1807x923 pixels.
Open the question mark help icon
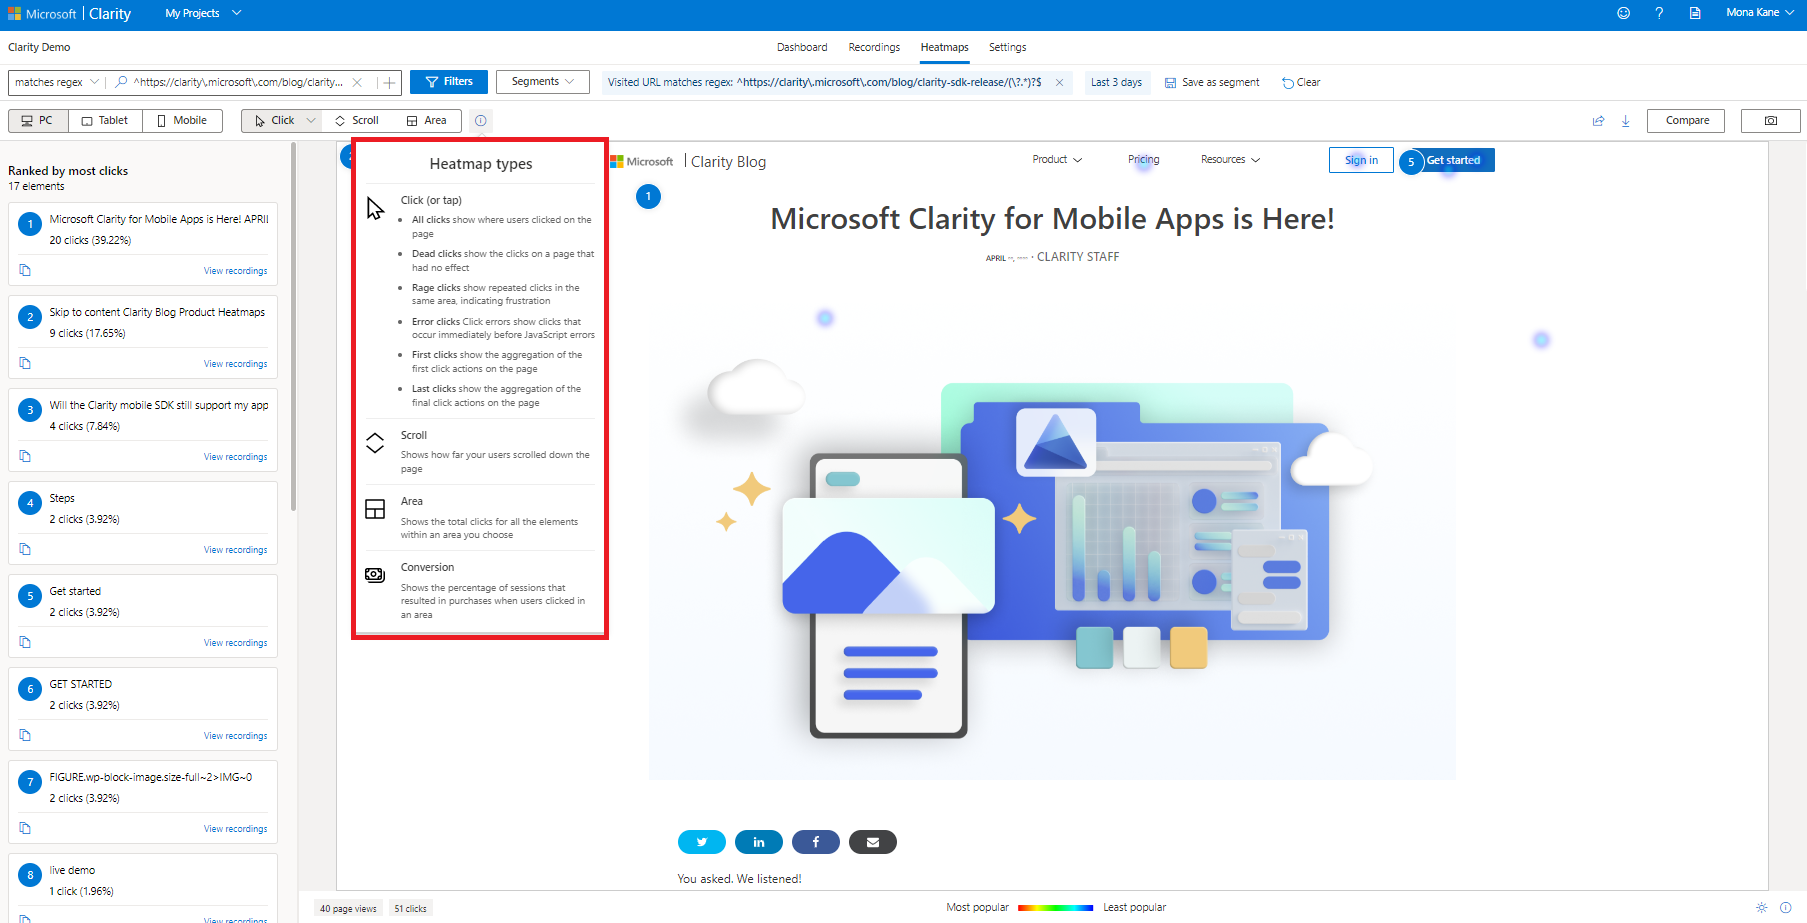tap(1659, 13)
